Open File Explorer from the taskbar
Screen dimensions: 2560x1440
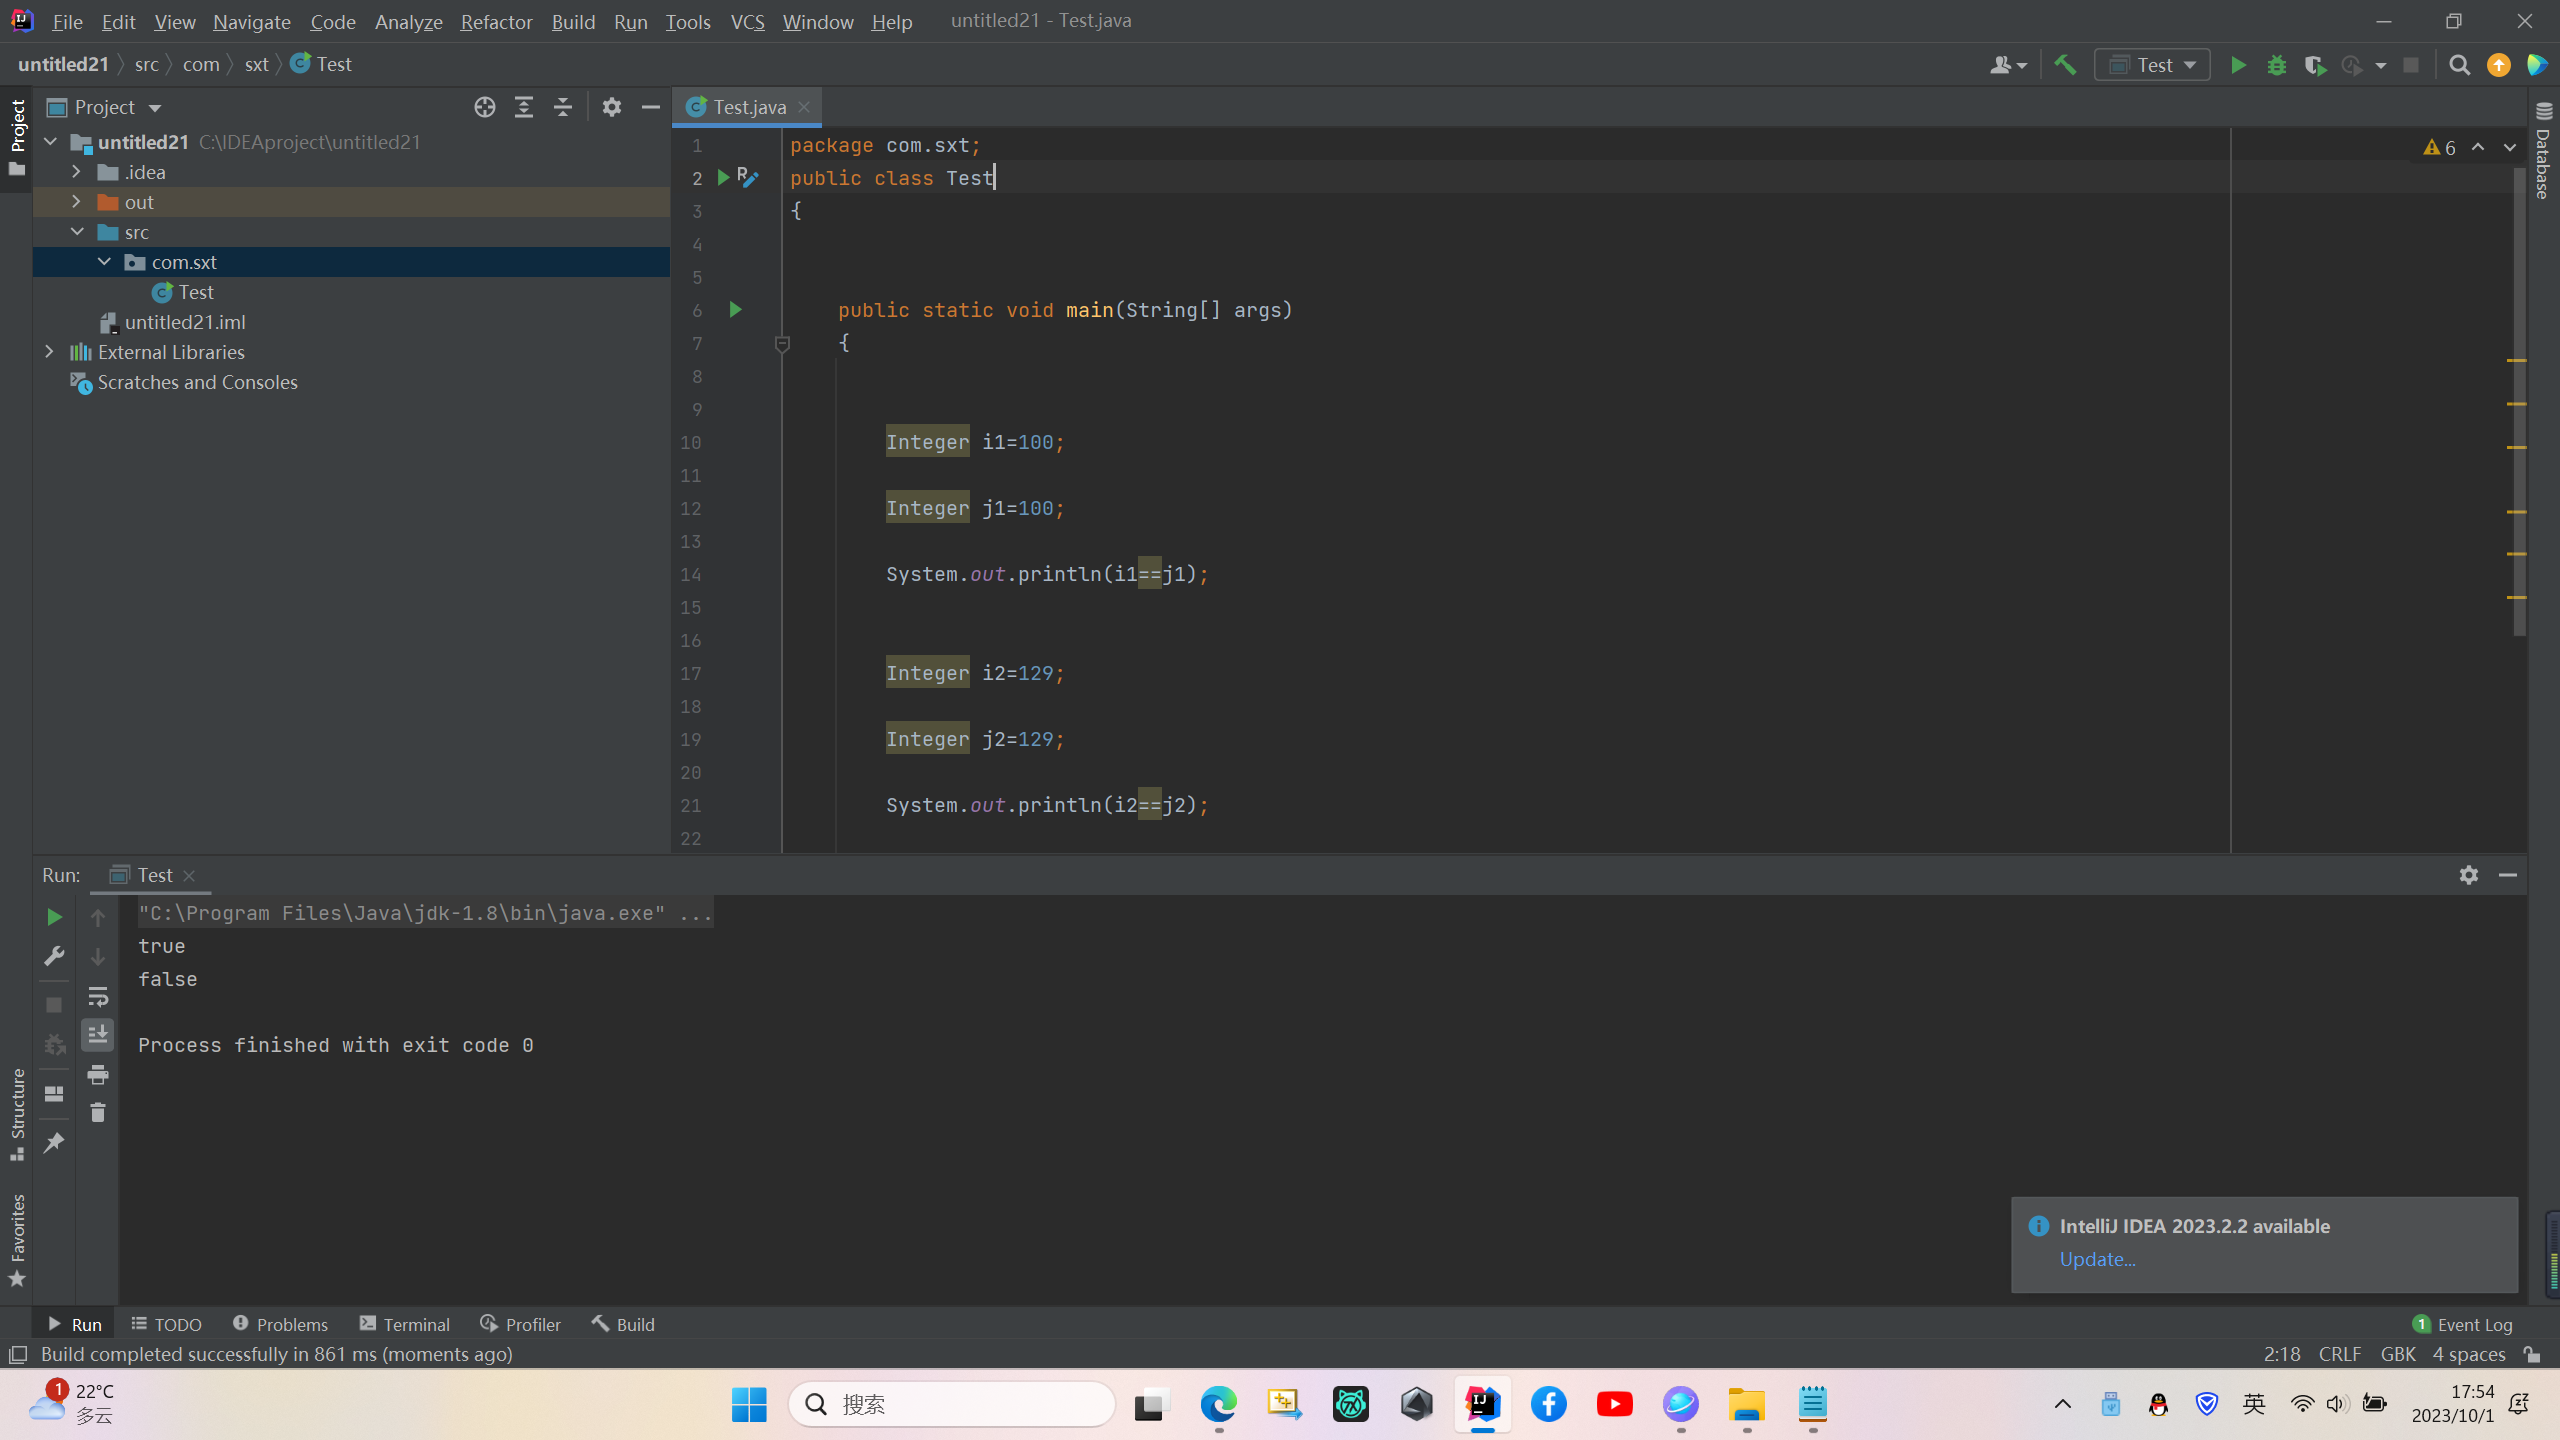(1746, 1404)
